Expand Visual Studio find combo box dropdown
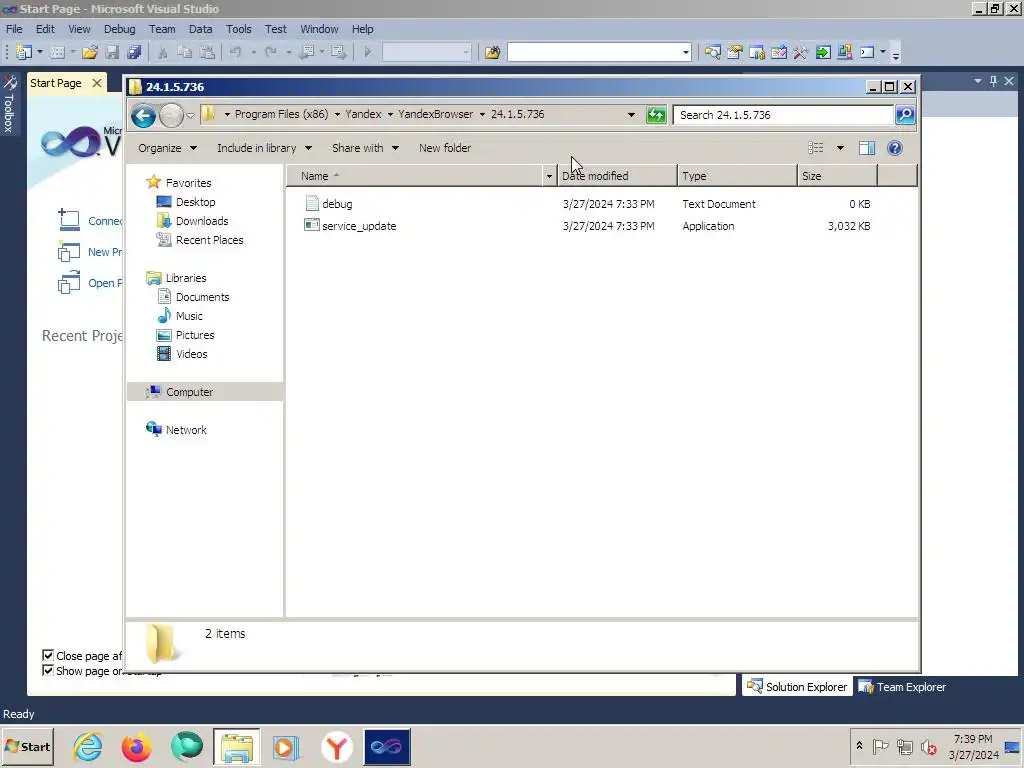 tap(685, 52)
